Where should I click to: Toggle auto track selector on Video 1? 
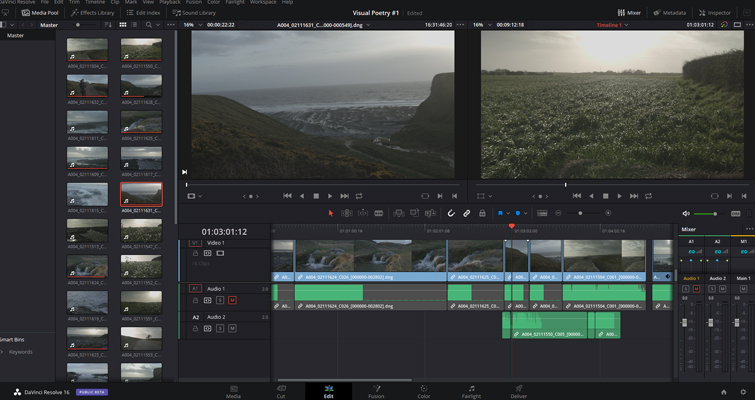pos(208,253)
